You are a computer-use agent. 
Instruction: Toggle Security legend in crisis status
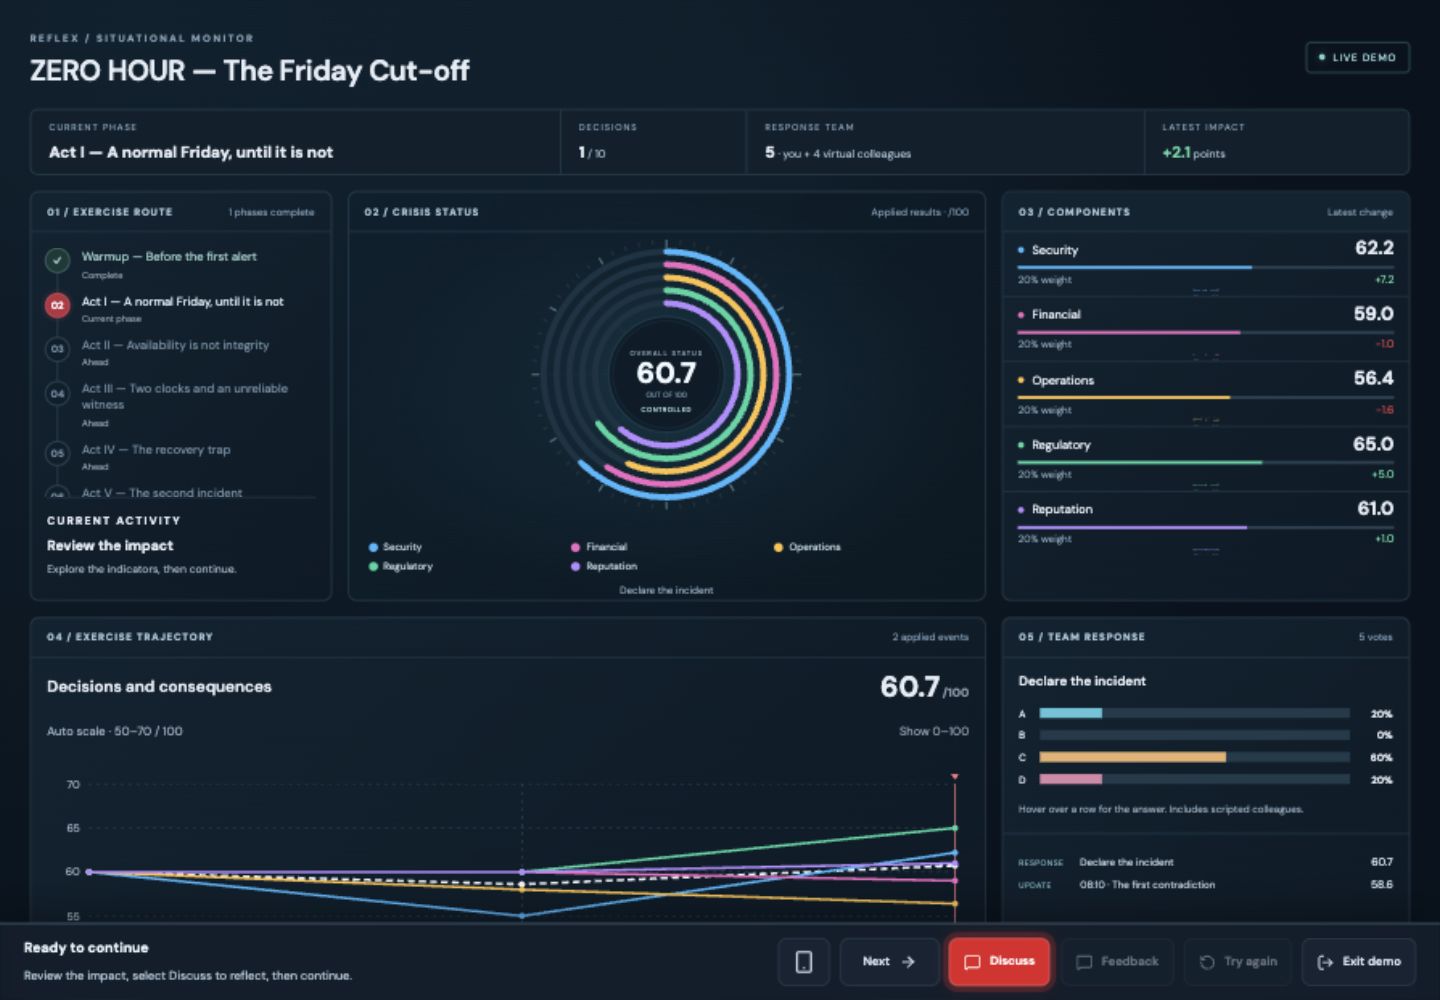(395, 547)
